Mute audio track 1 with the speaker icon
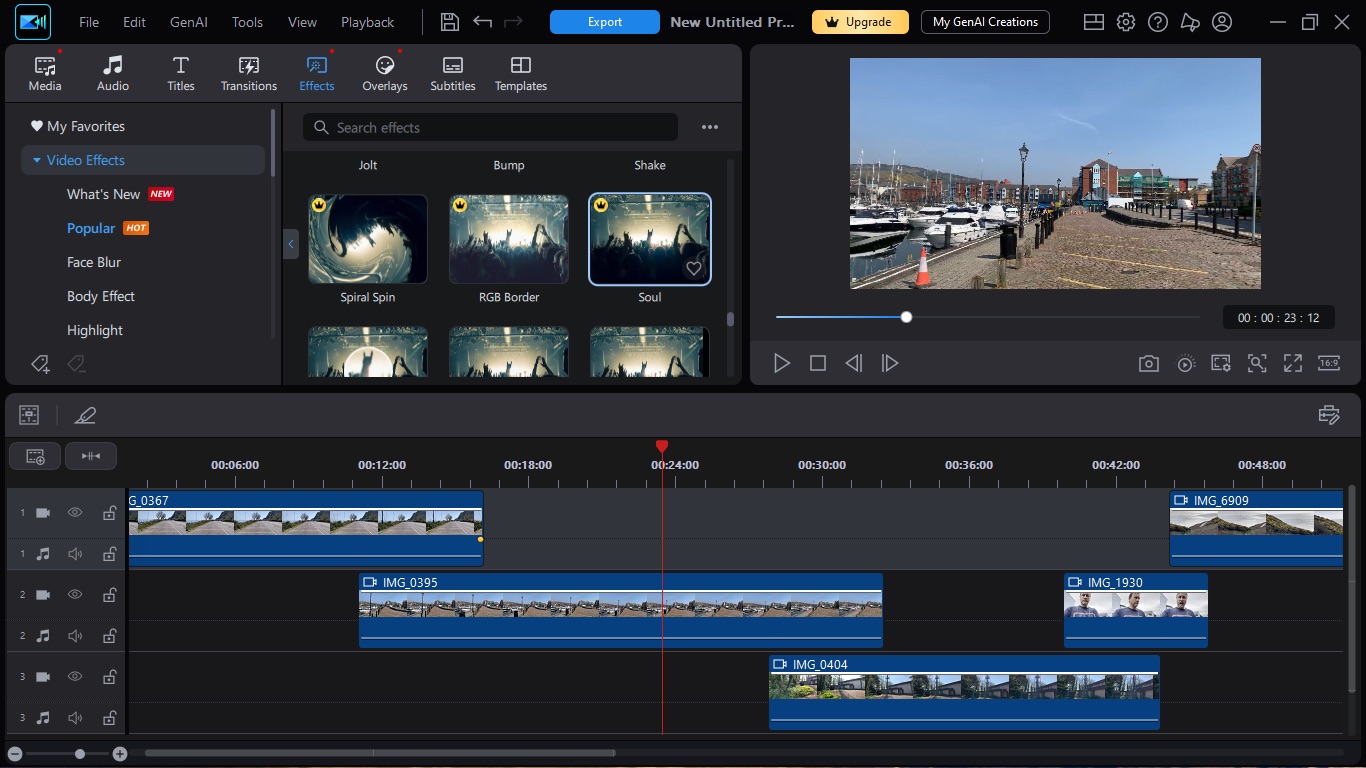Screen dimensions: 1366x768 click(75, 554)
